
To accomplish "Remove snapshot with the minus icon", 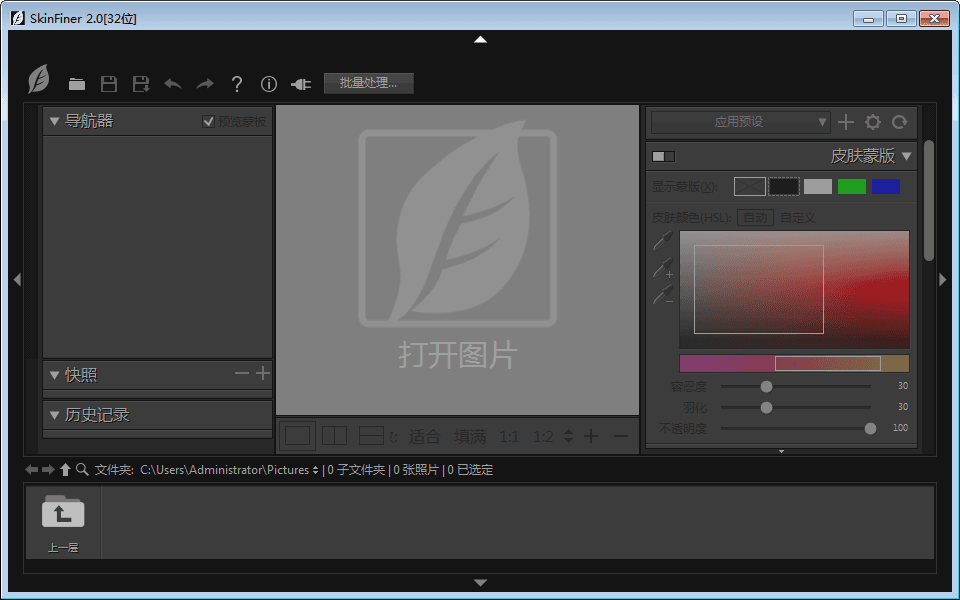I will coord(242,373).
